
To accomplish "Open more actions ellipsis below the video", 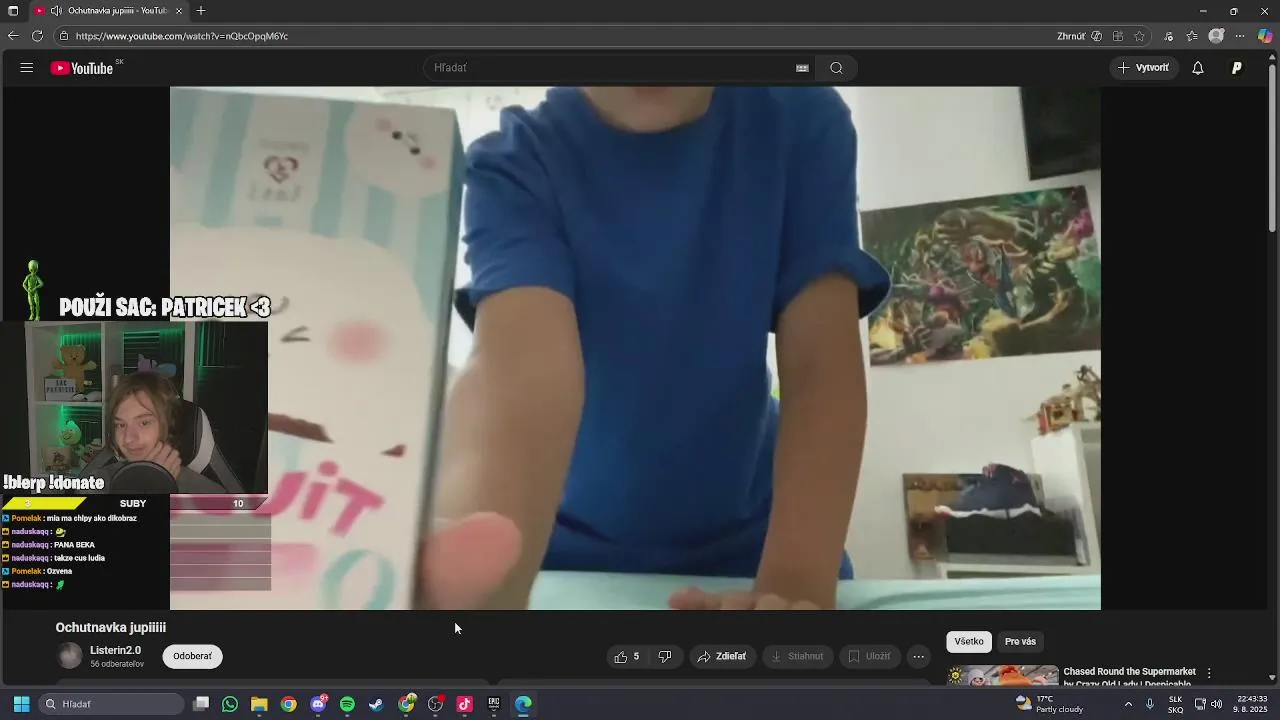I will [918, 657].
